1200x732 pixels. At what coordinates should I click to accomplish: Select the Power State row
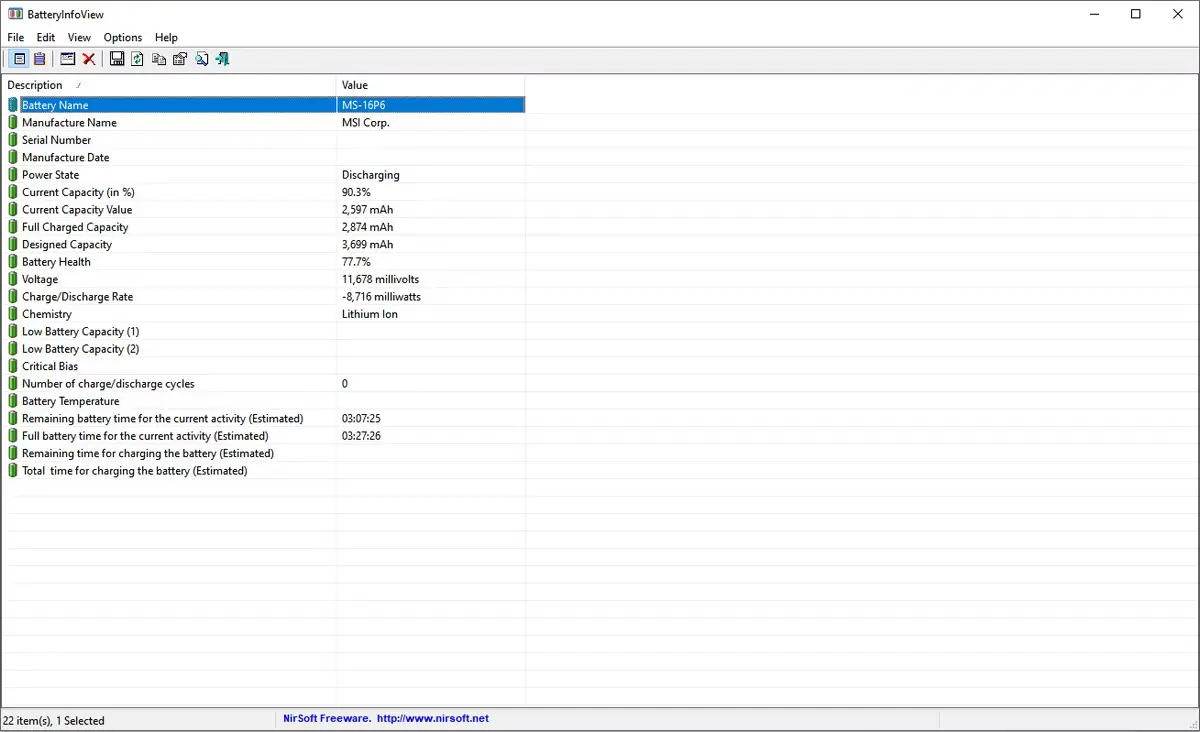click(x=264, y=174)
